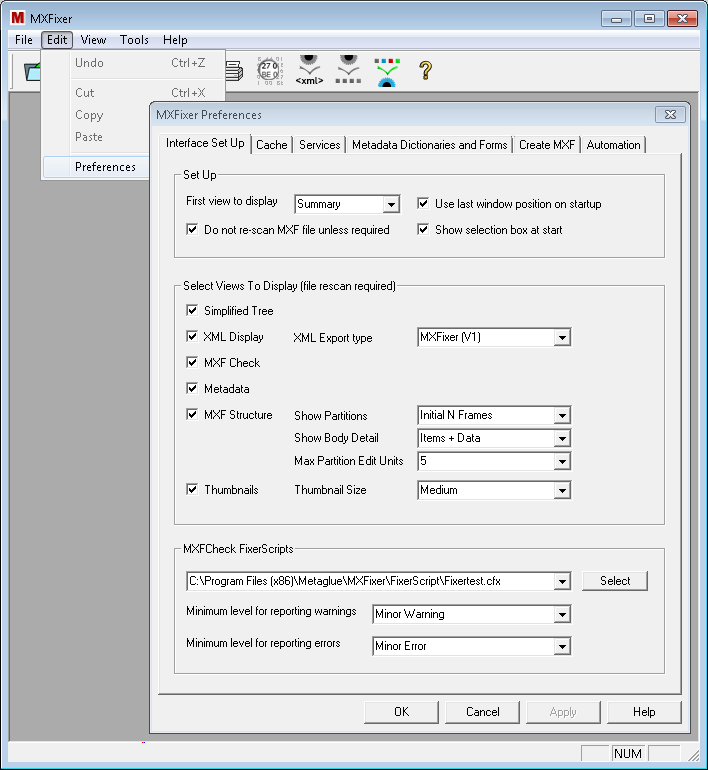Open the View menu
Screen dimensions: 708x770
point(93,40)
